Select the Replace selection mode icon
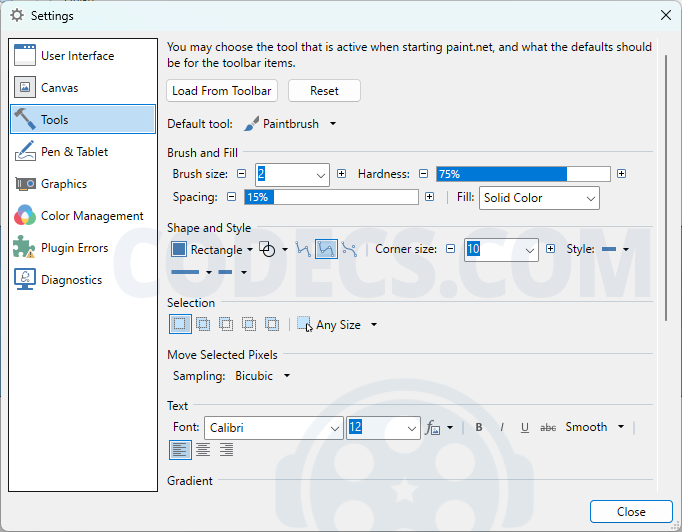Image resolution: width=682 pixels, height=532 pixels. [x=180, y=325]
